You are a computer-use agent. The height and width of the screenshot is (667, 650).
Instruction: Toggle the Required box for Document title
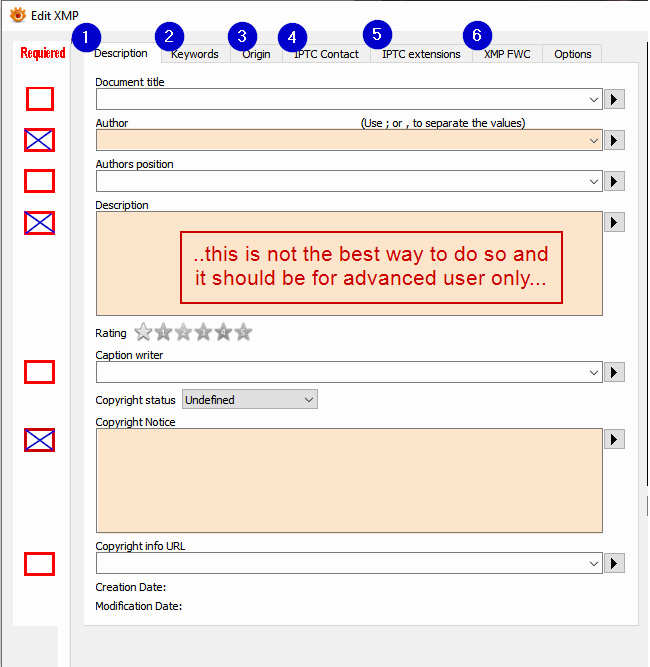coord(40,99)
